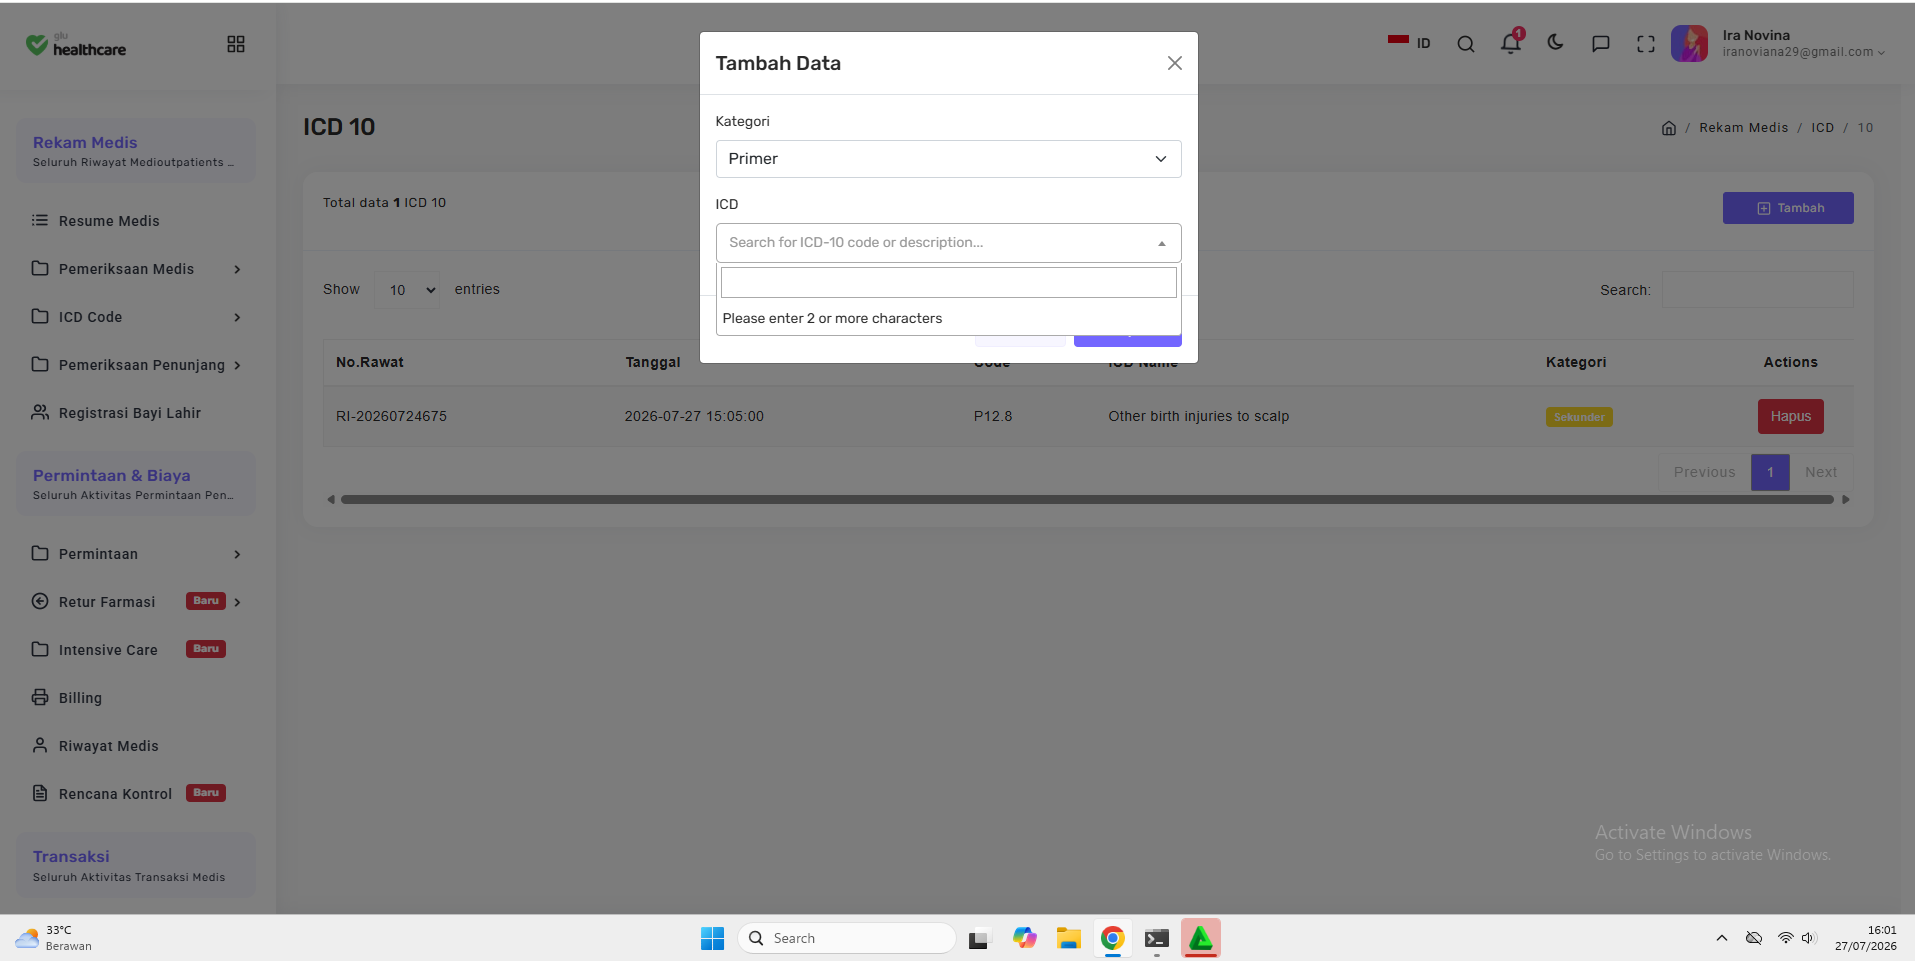This screenshot has width=1915, height=961.
Task: Open File Explorer from taskbar
Action: [1068, 938]
